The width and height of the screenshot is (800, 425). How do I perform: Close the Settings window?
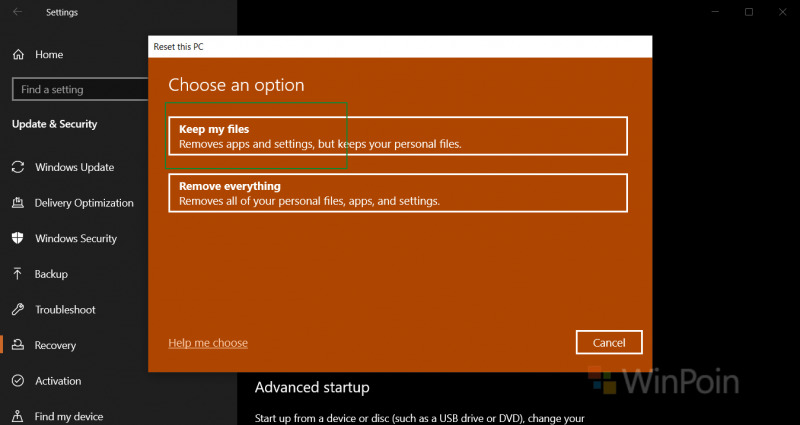(782, 12)
